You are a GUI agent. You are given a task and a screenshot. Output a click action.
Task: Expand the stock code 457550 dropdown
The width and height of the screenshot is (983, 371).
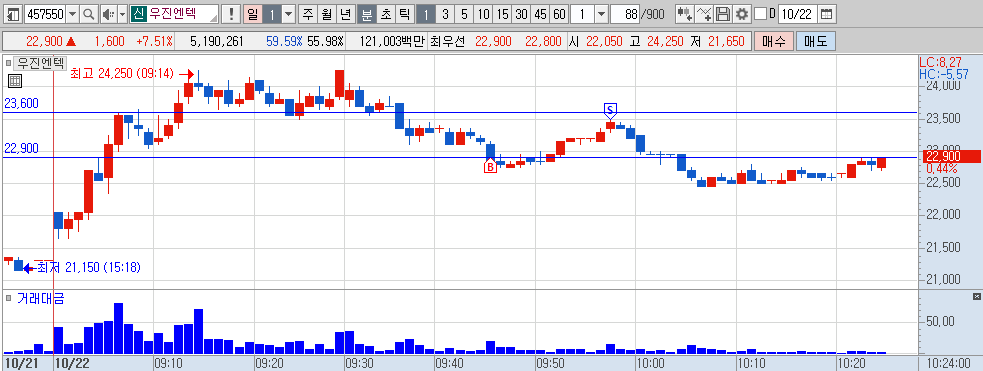[x=72, y=14]
